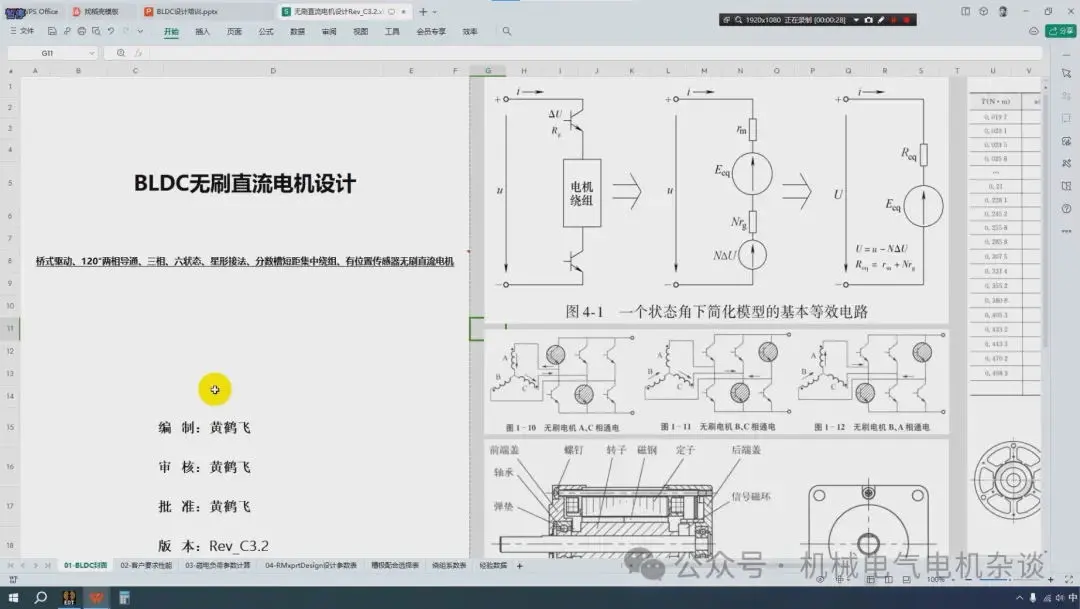Screen dimensions: 1080x609
Task: Add a new sheet with the plus button
Action: (520, 566)
